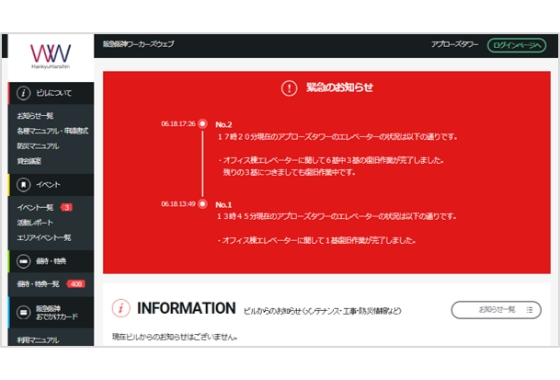The image size is (560, 380).
Task: Click the 06.18.17:26 timestamp
Action: coord(178,124)
